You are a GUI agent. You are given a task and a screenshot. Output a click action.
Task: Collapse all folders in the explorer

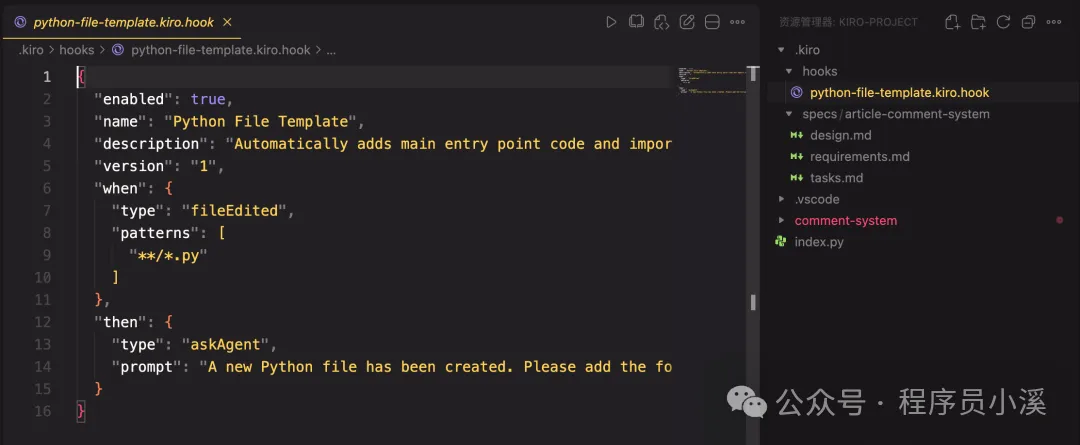(1028, 22)
